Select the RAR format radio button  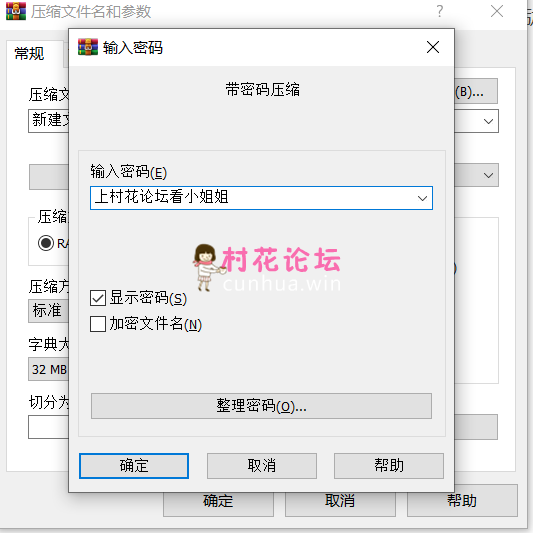[x=46, y=243]
